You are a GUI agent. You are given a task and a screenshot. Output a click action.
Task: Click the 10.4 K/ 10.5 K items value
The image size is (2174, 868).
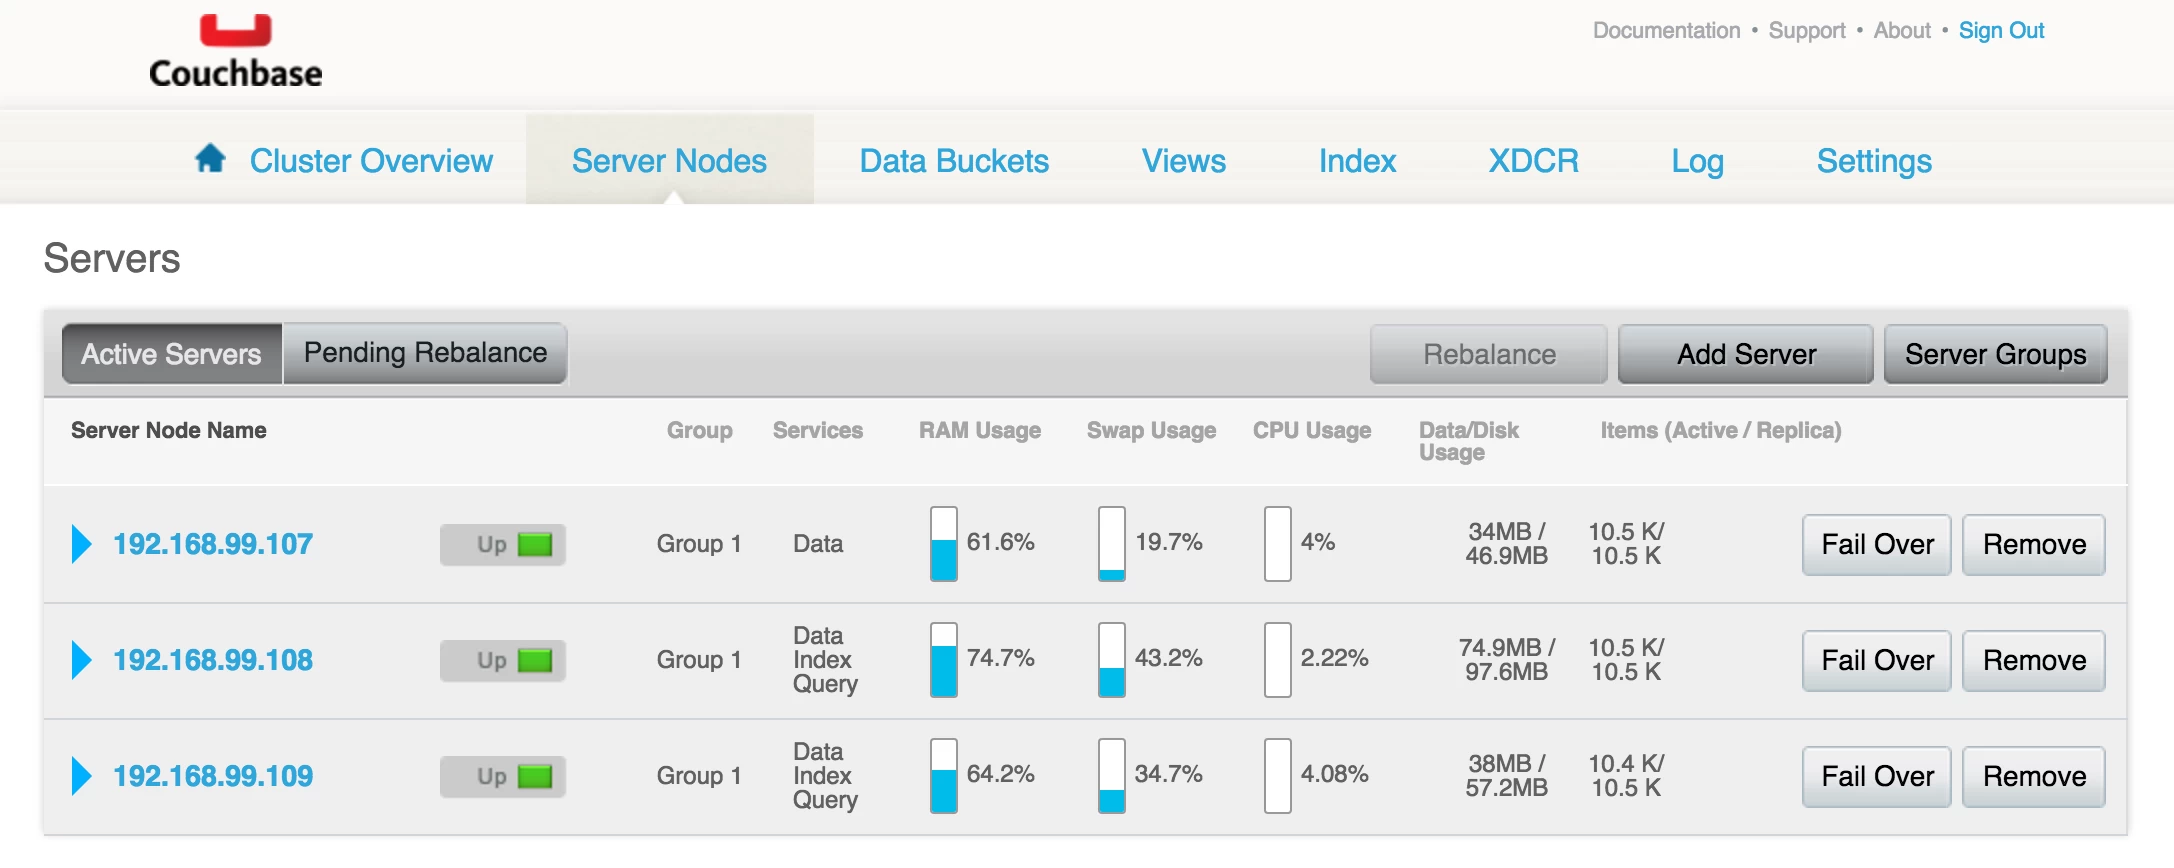[x=1626, y=776]
